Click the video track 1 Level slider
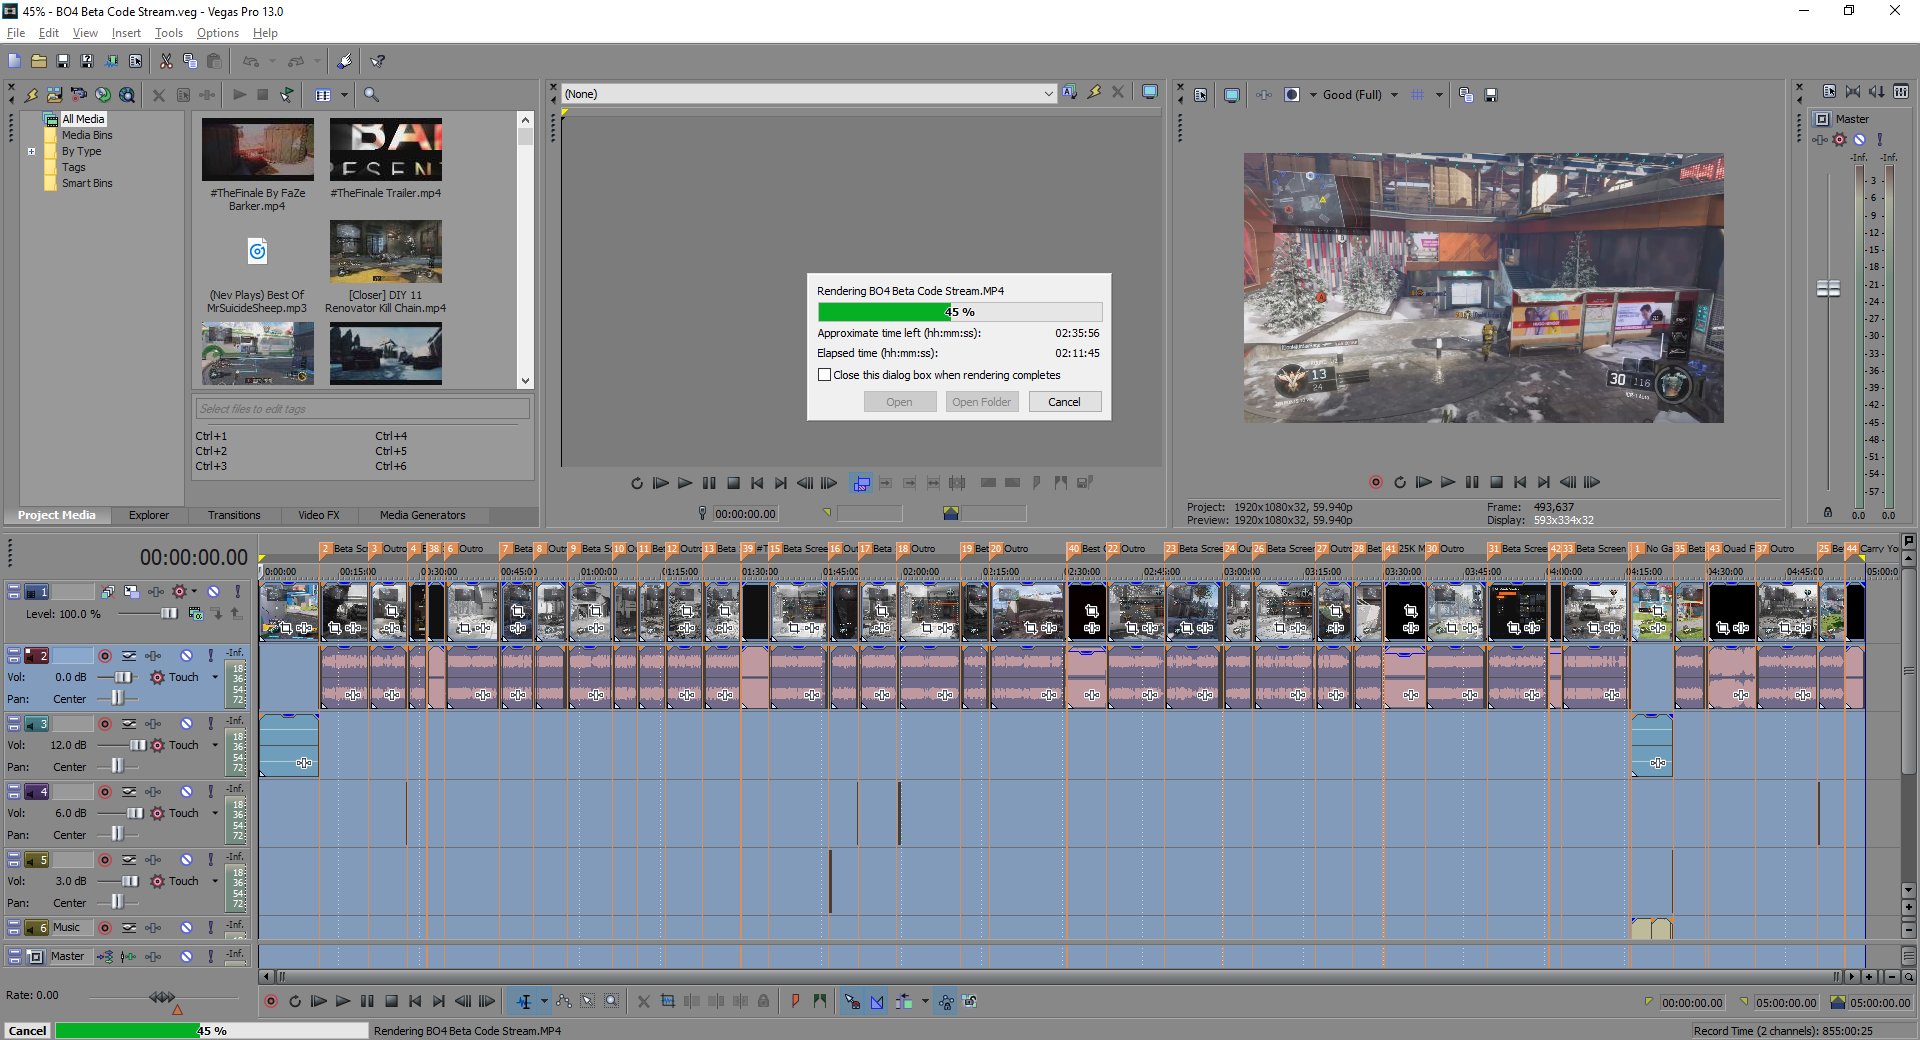 [x=169, y=613]
